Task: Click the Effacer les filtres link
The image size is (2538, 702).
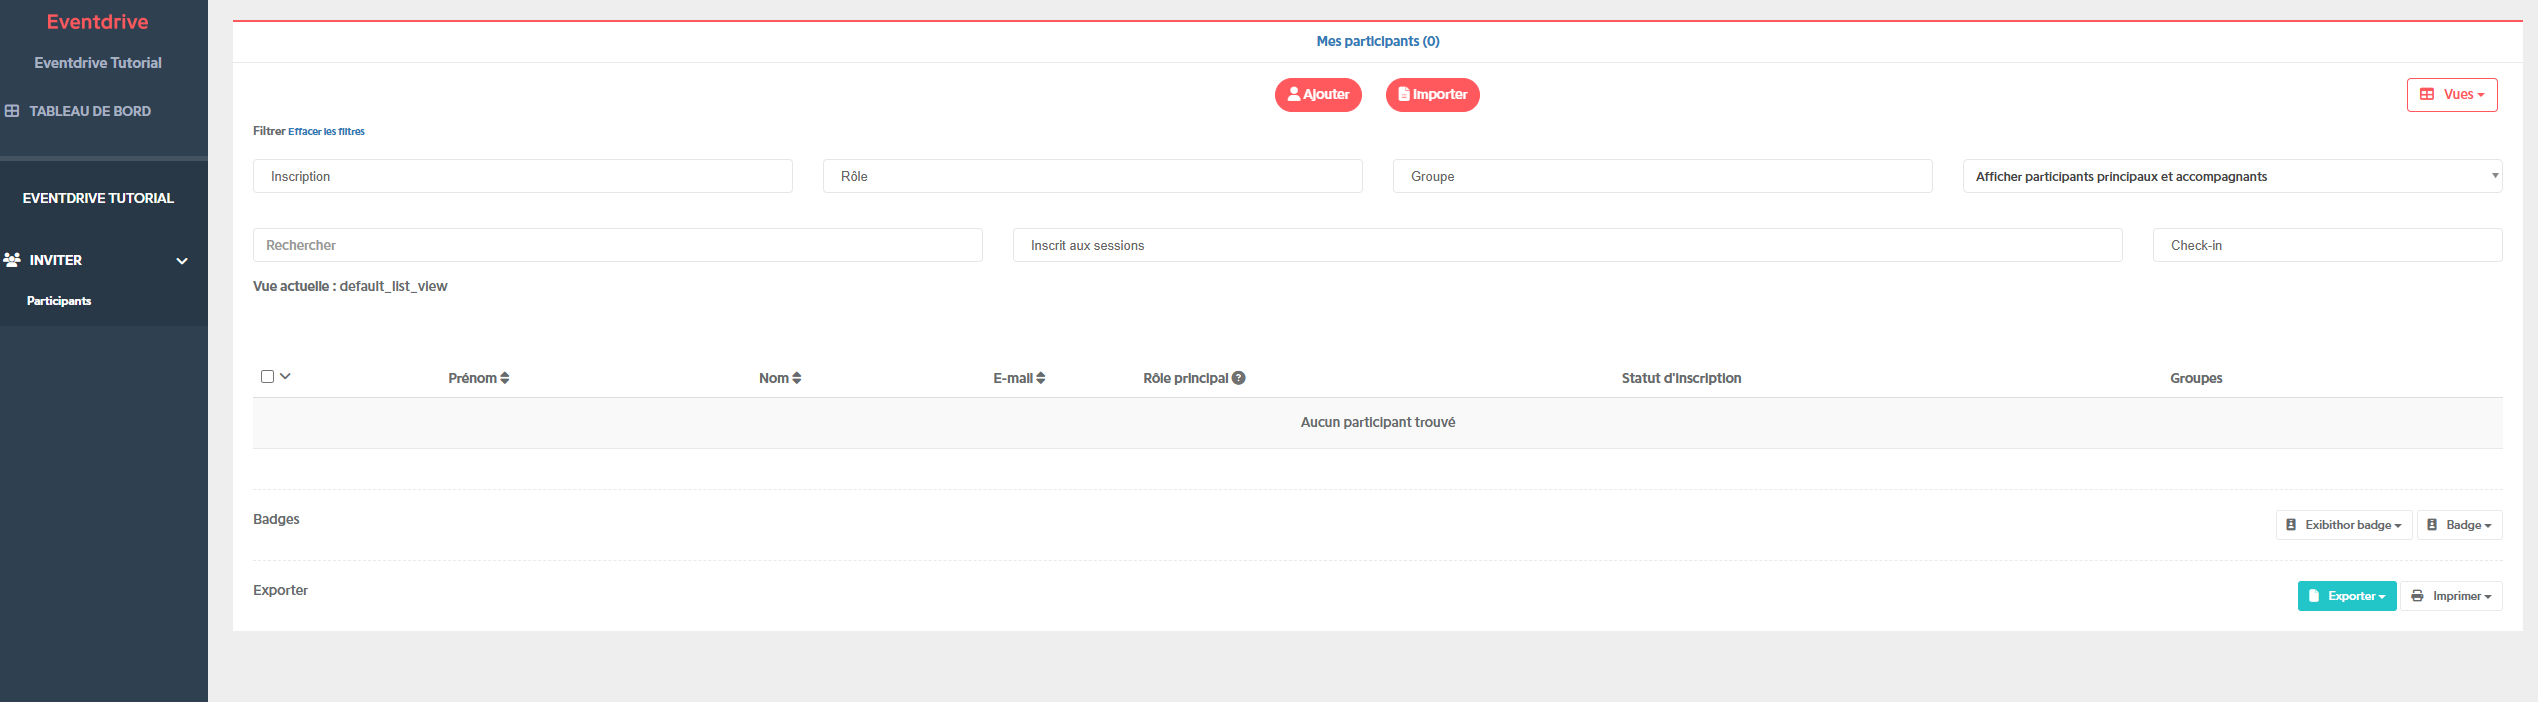Action: [x=327, y=132]
